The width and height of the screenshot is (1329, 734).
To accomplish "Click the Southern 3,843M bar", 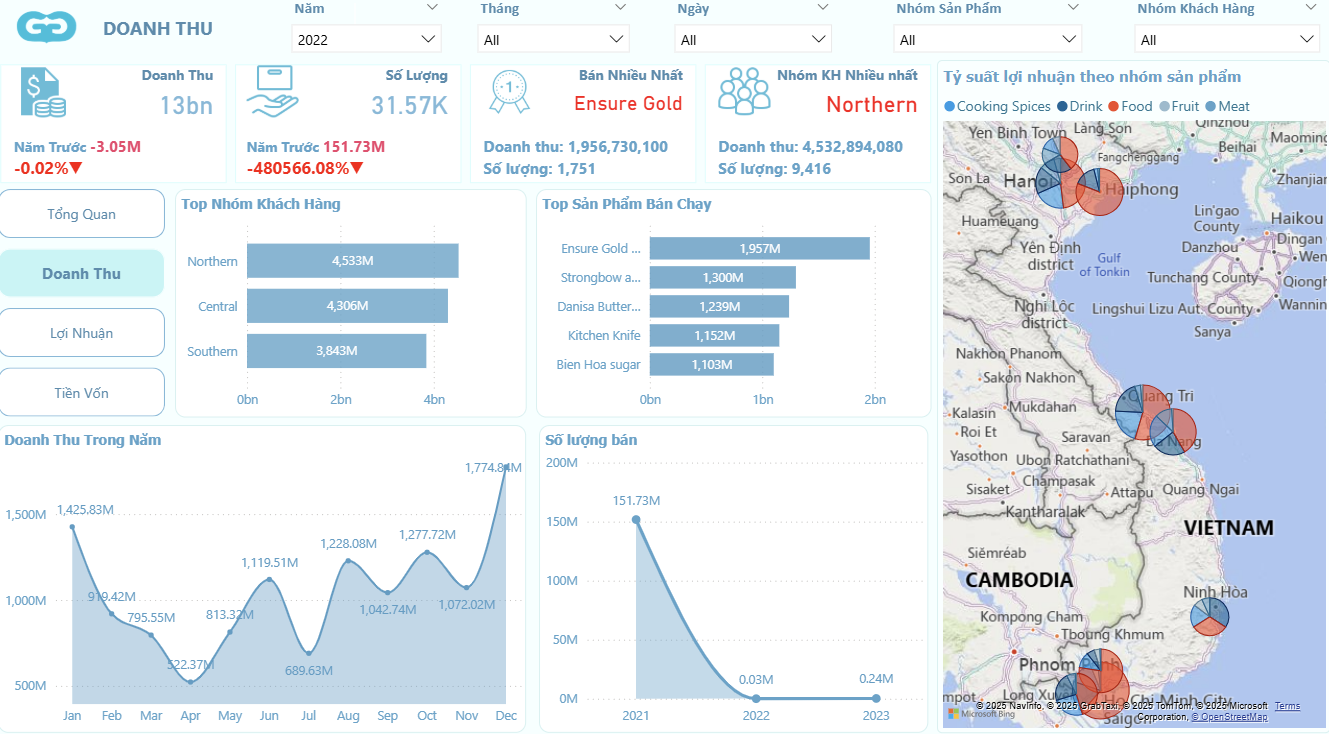I will coord(337,351).
